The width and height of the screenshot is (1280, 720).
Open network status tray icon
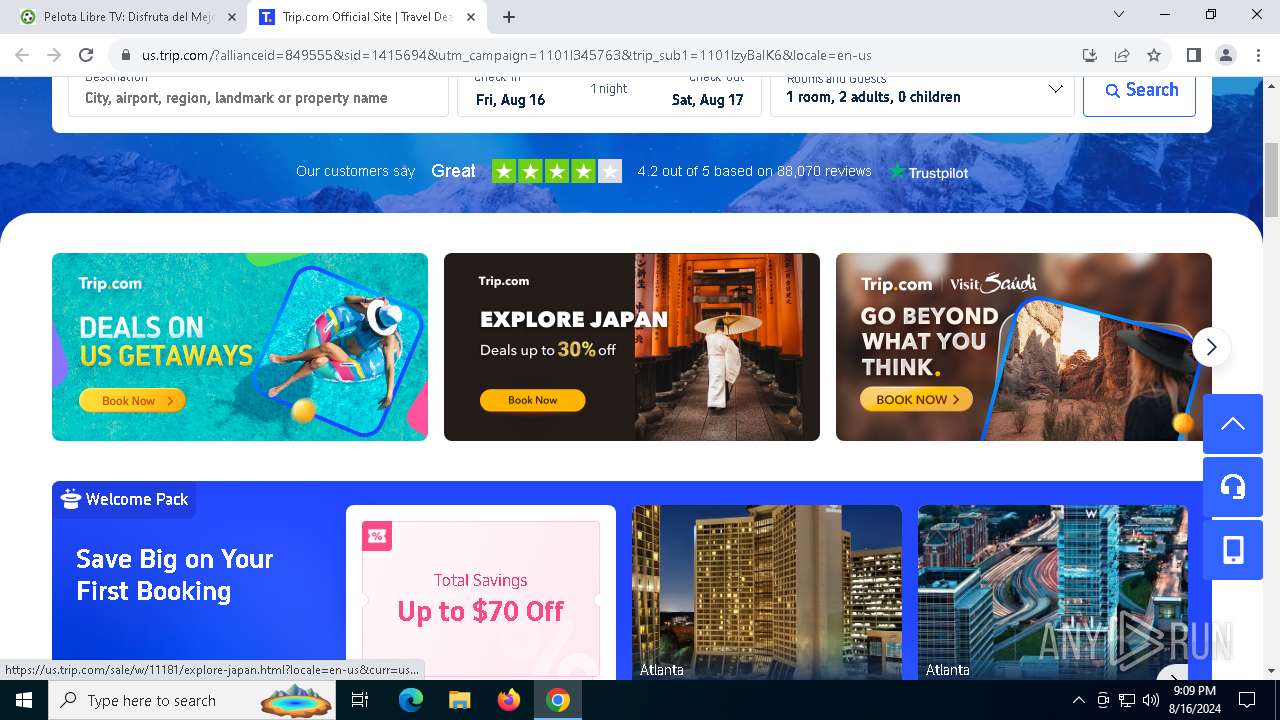tap(1127, 700)
